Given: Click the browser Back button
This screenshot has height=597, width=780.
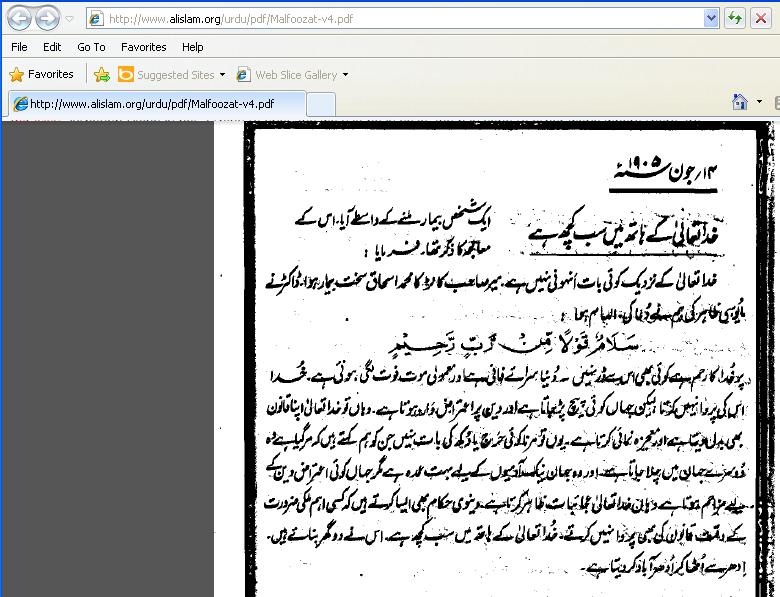Looking at the screenshot, I should 19,18.
